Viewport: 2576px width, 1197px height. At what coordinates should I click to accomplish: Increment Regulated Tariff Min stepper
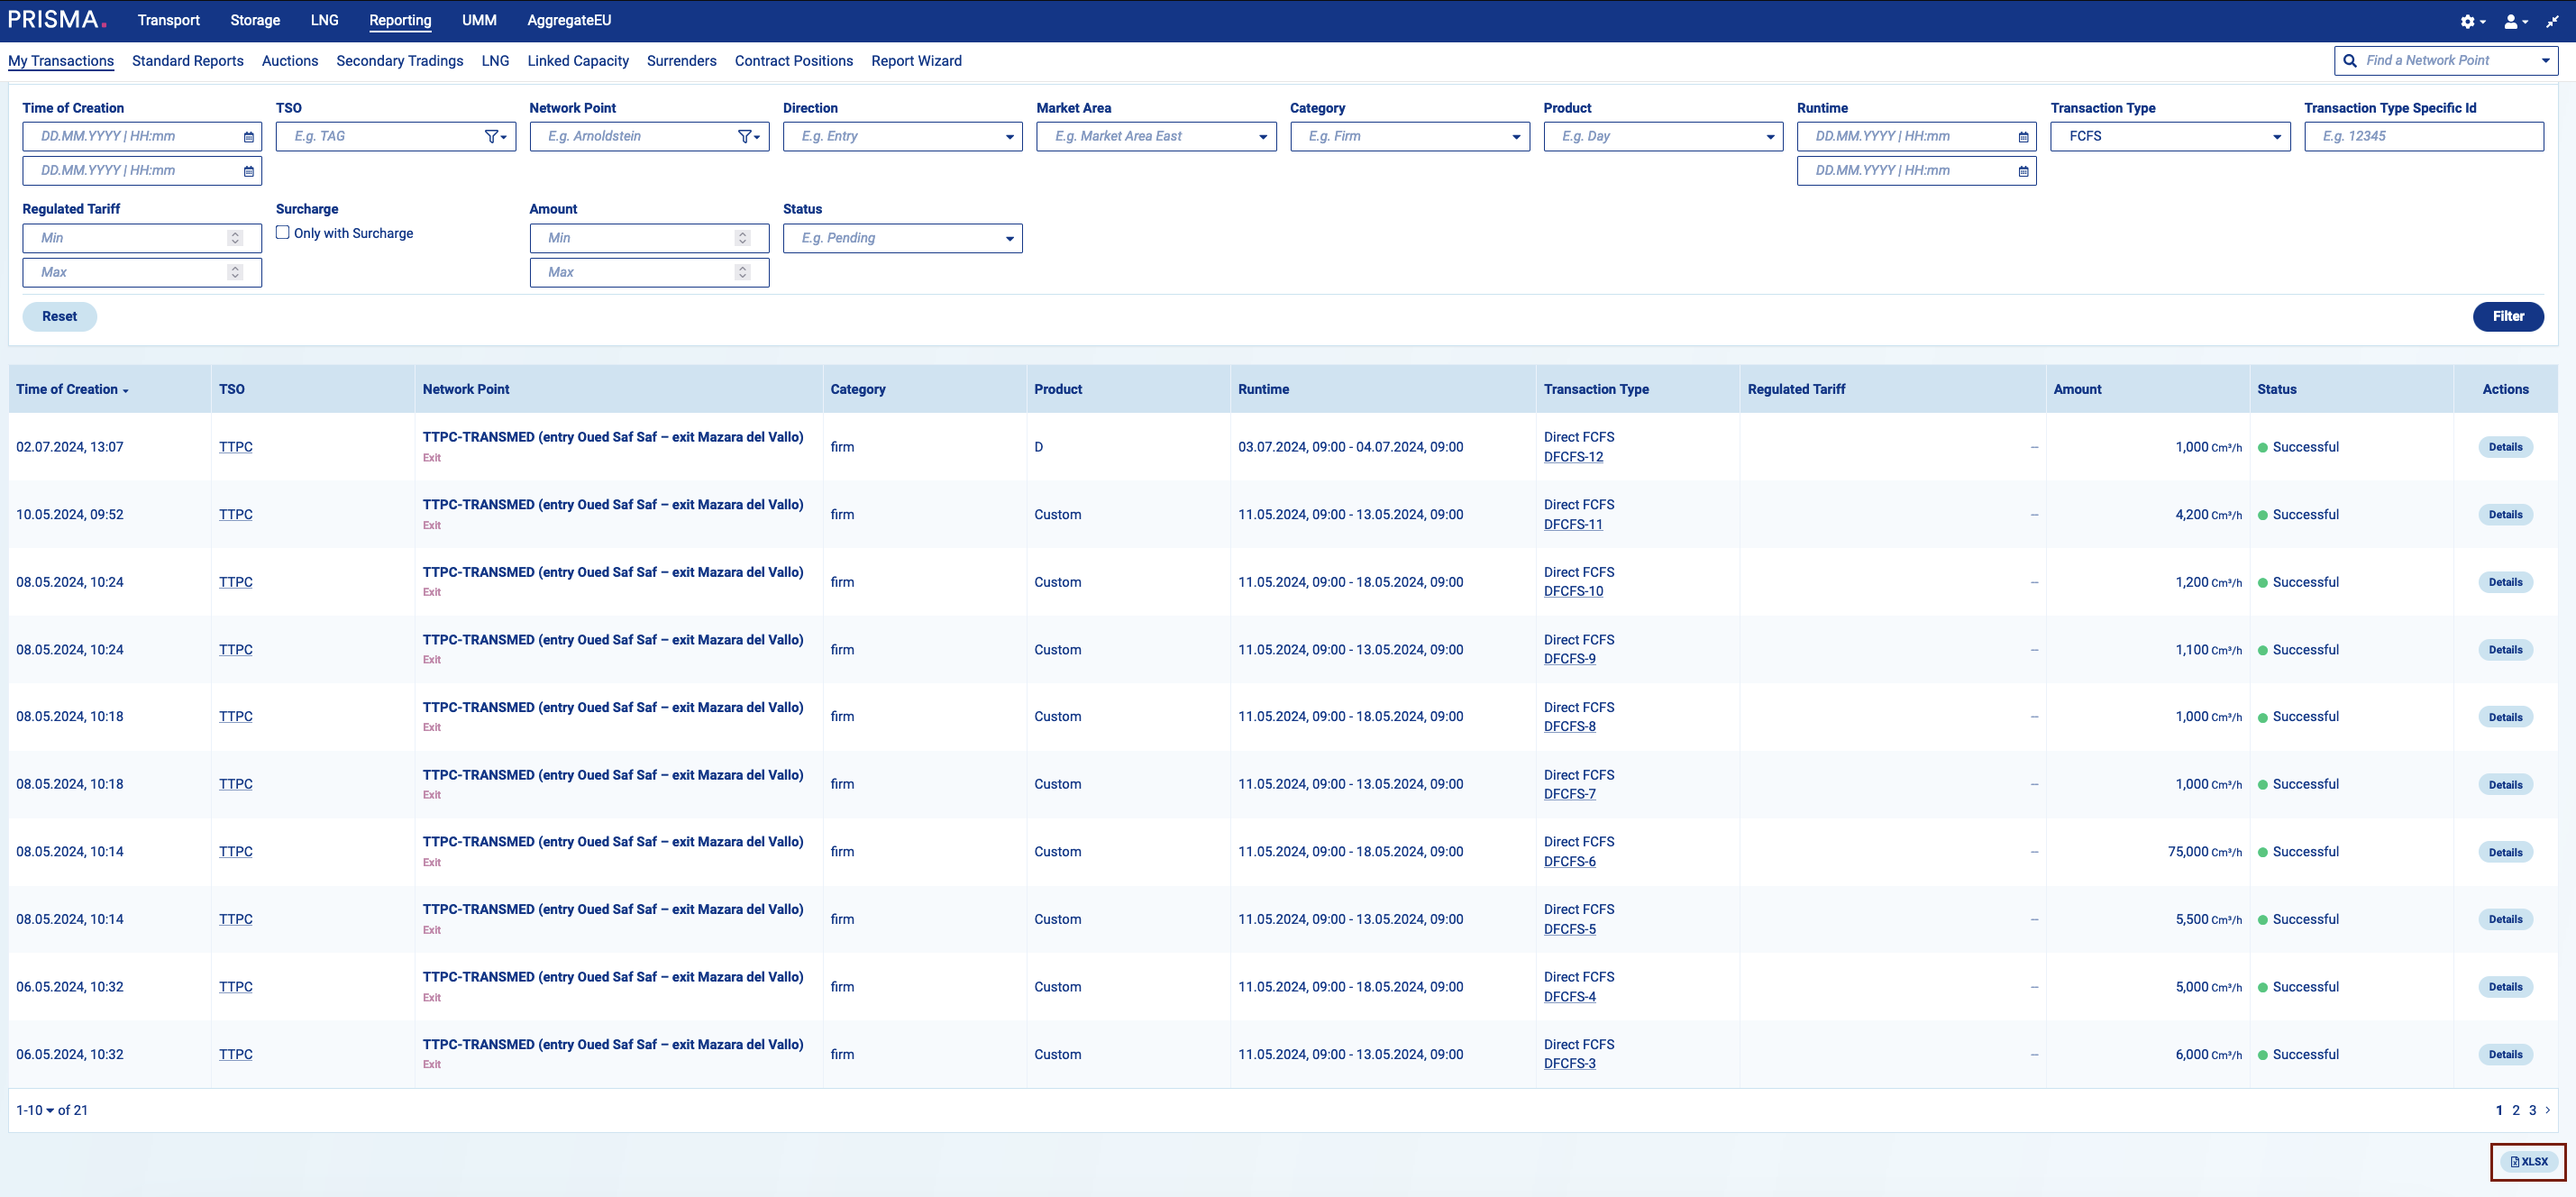pos(235,234)
